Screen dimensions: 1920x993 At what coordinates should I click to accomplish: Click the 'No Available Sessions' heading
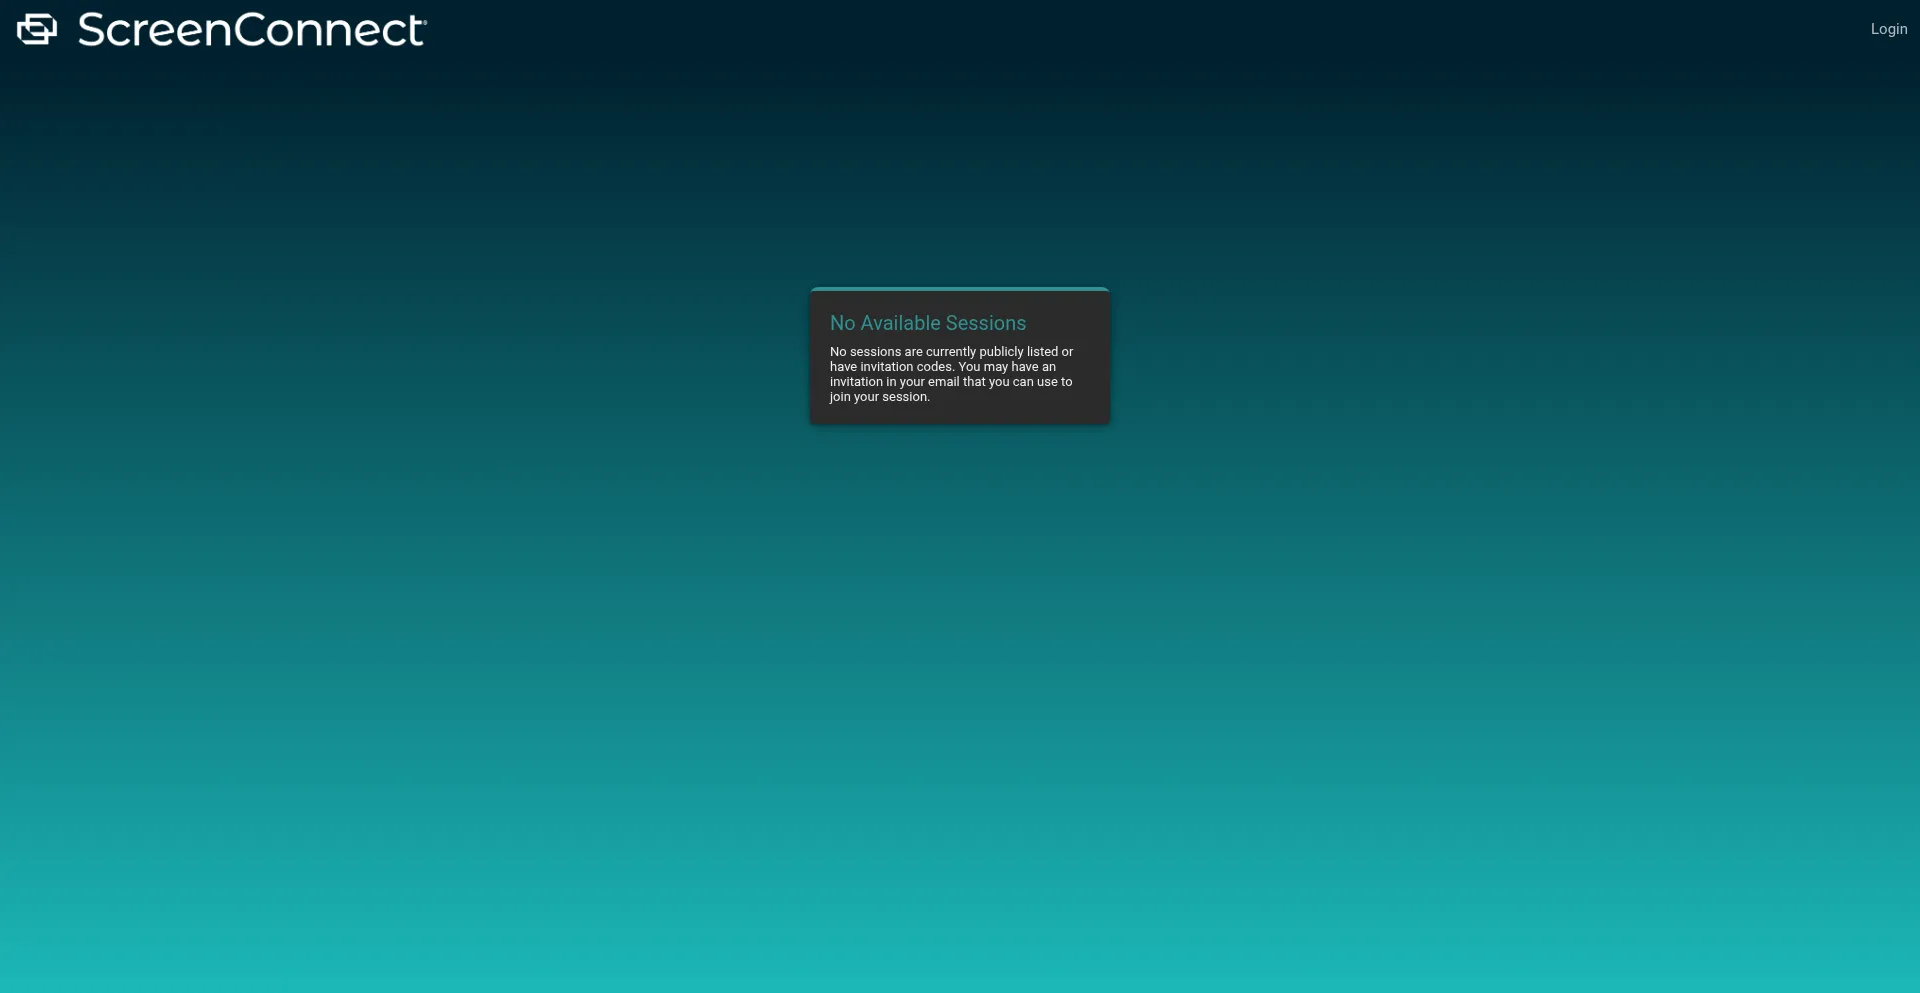(927, 323)
